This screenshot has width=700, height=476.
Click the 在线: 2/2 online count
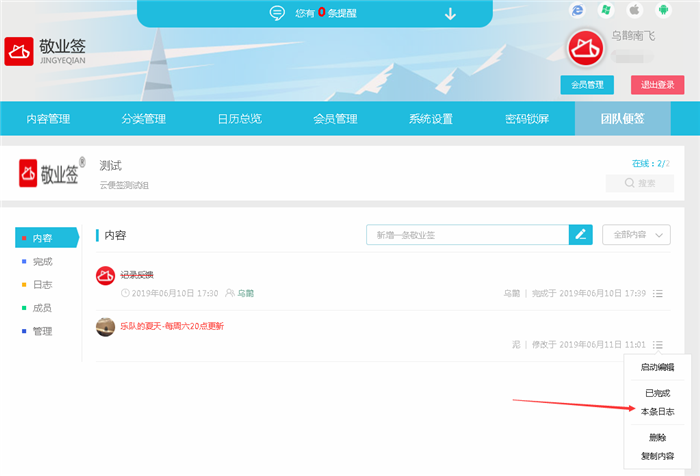(x=650, y=163)
